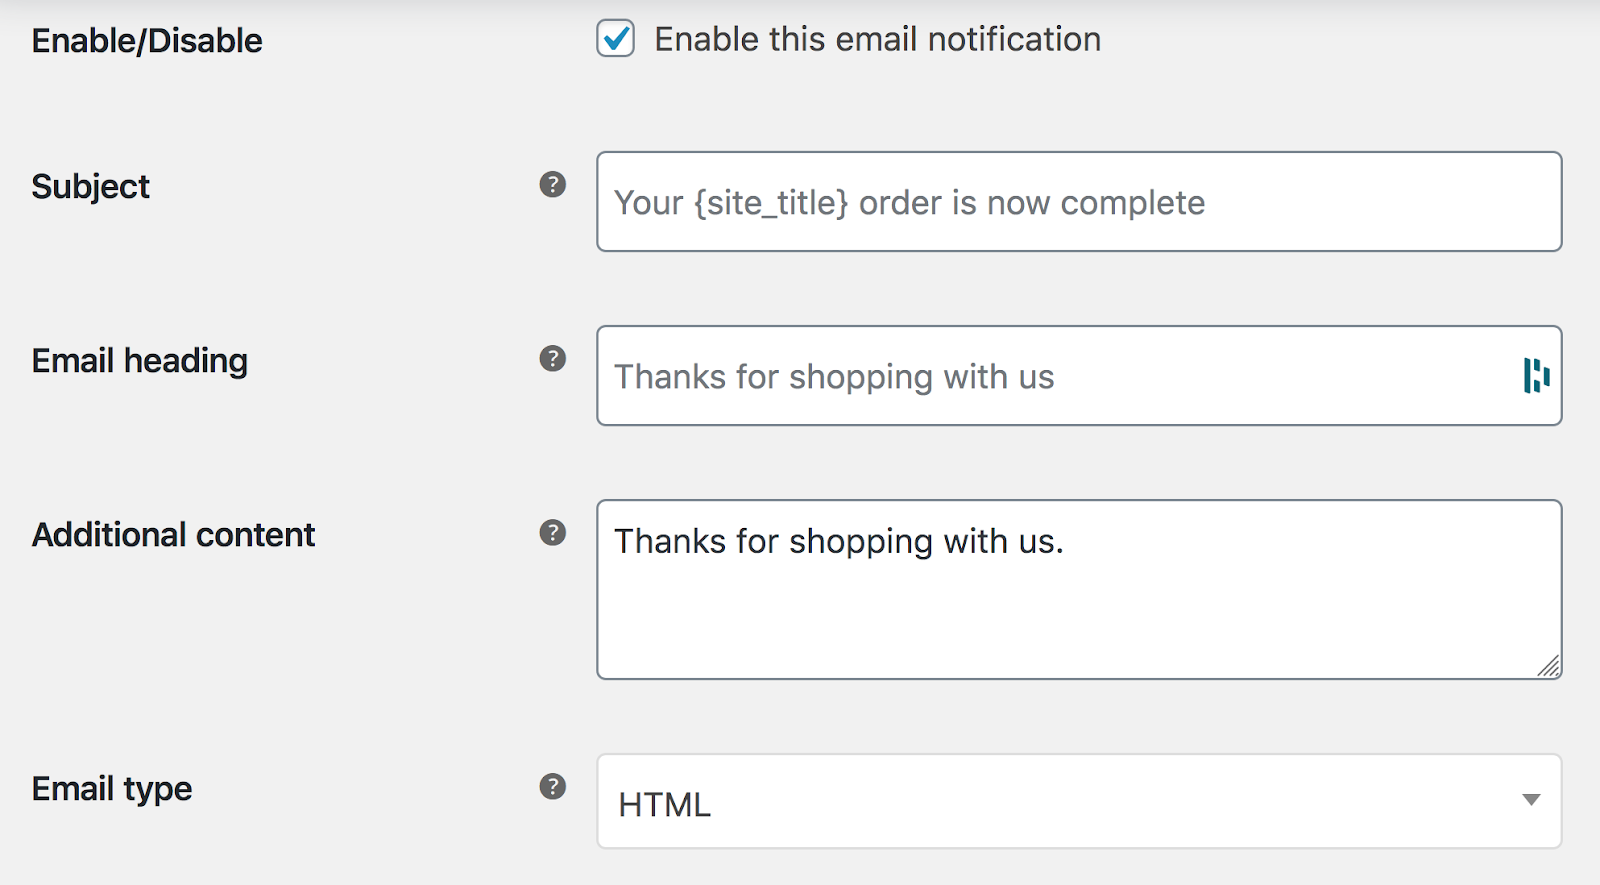Show help tooltip for Email type
The width and height of the screenshot is (1600, 885).
click(553, 787)
